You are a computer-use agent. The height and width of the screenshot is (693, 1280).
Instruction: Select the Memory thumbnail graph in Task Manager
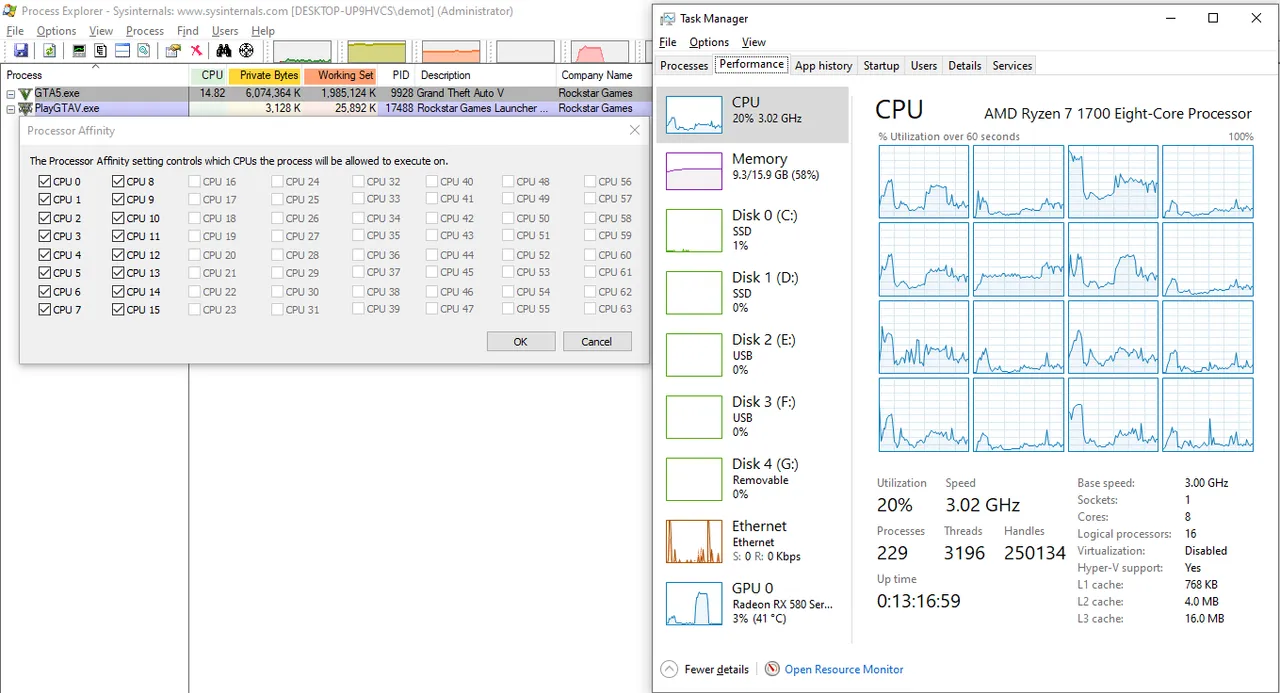click(x=694, y=171)
